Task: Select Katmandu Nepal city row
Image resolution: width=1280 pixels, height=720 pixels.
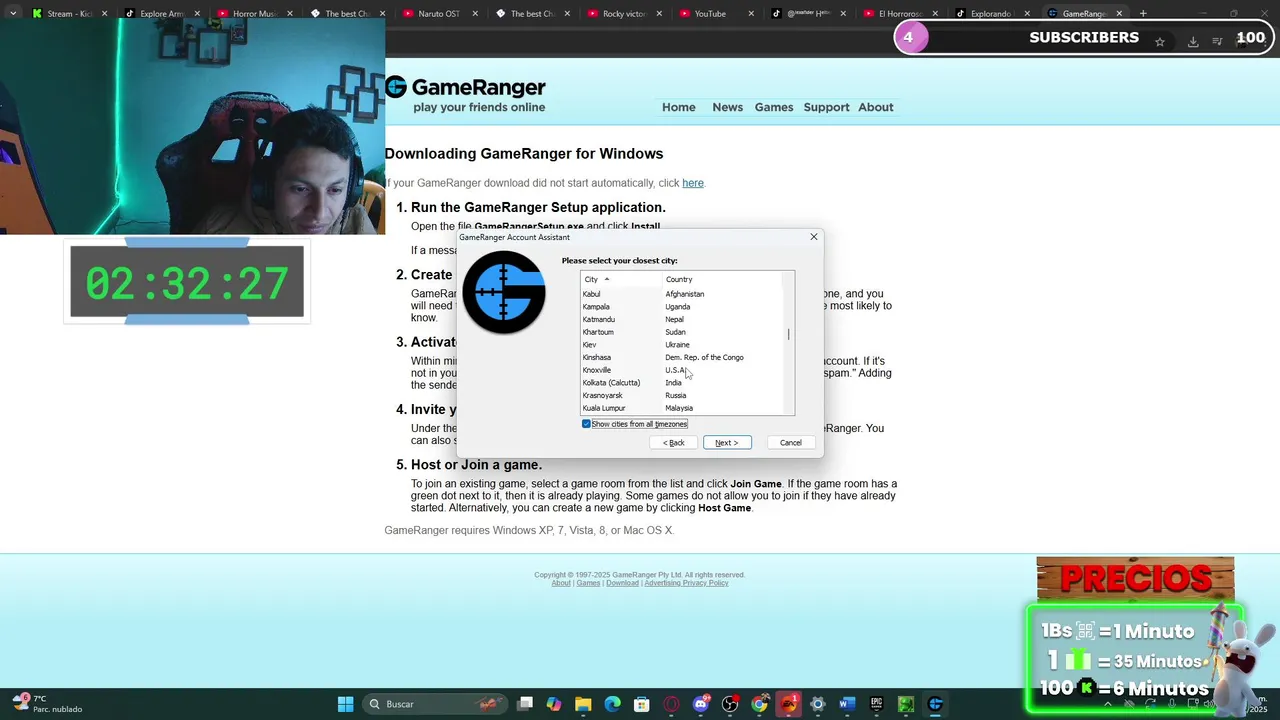Action: (x=683, y=319)
